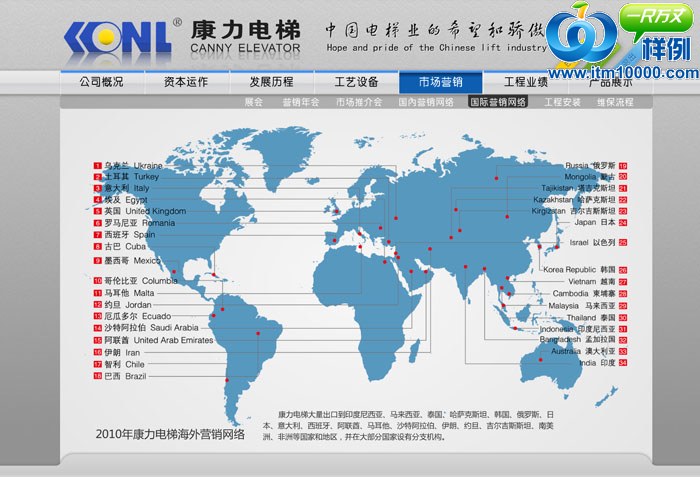Image resolution: width=700 pixels, height=477 pixels.
Task: Go to the 展会 submenu
Action: point(254,102)
